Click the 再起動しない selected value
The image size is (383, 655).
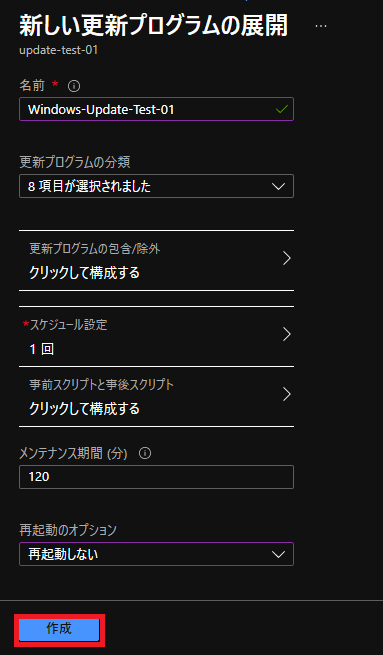click(63, 554)
